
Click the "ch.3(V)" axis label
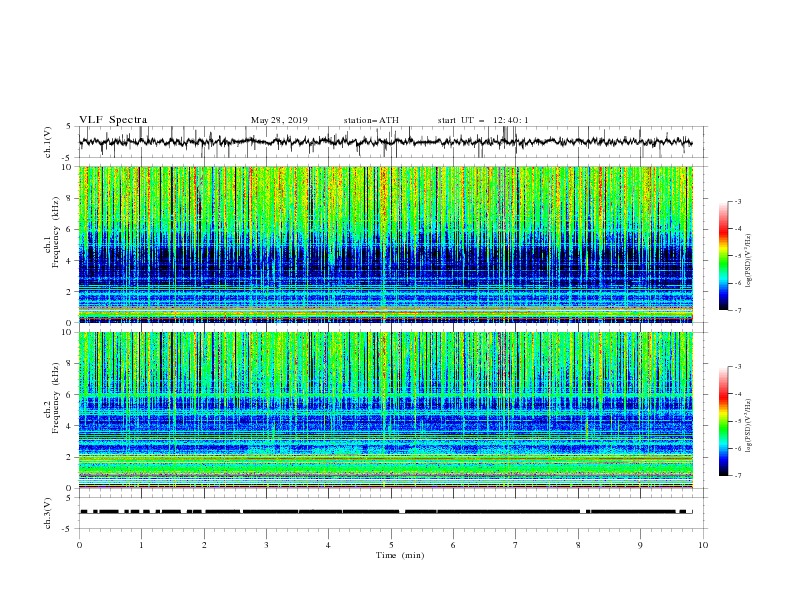click(x=48, y=513)
